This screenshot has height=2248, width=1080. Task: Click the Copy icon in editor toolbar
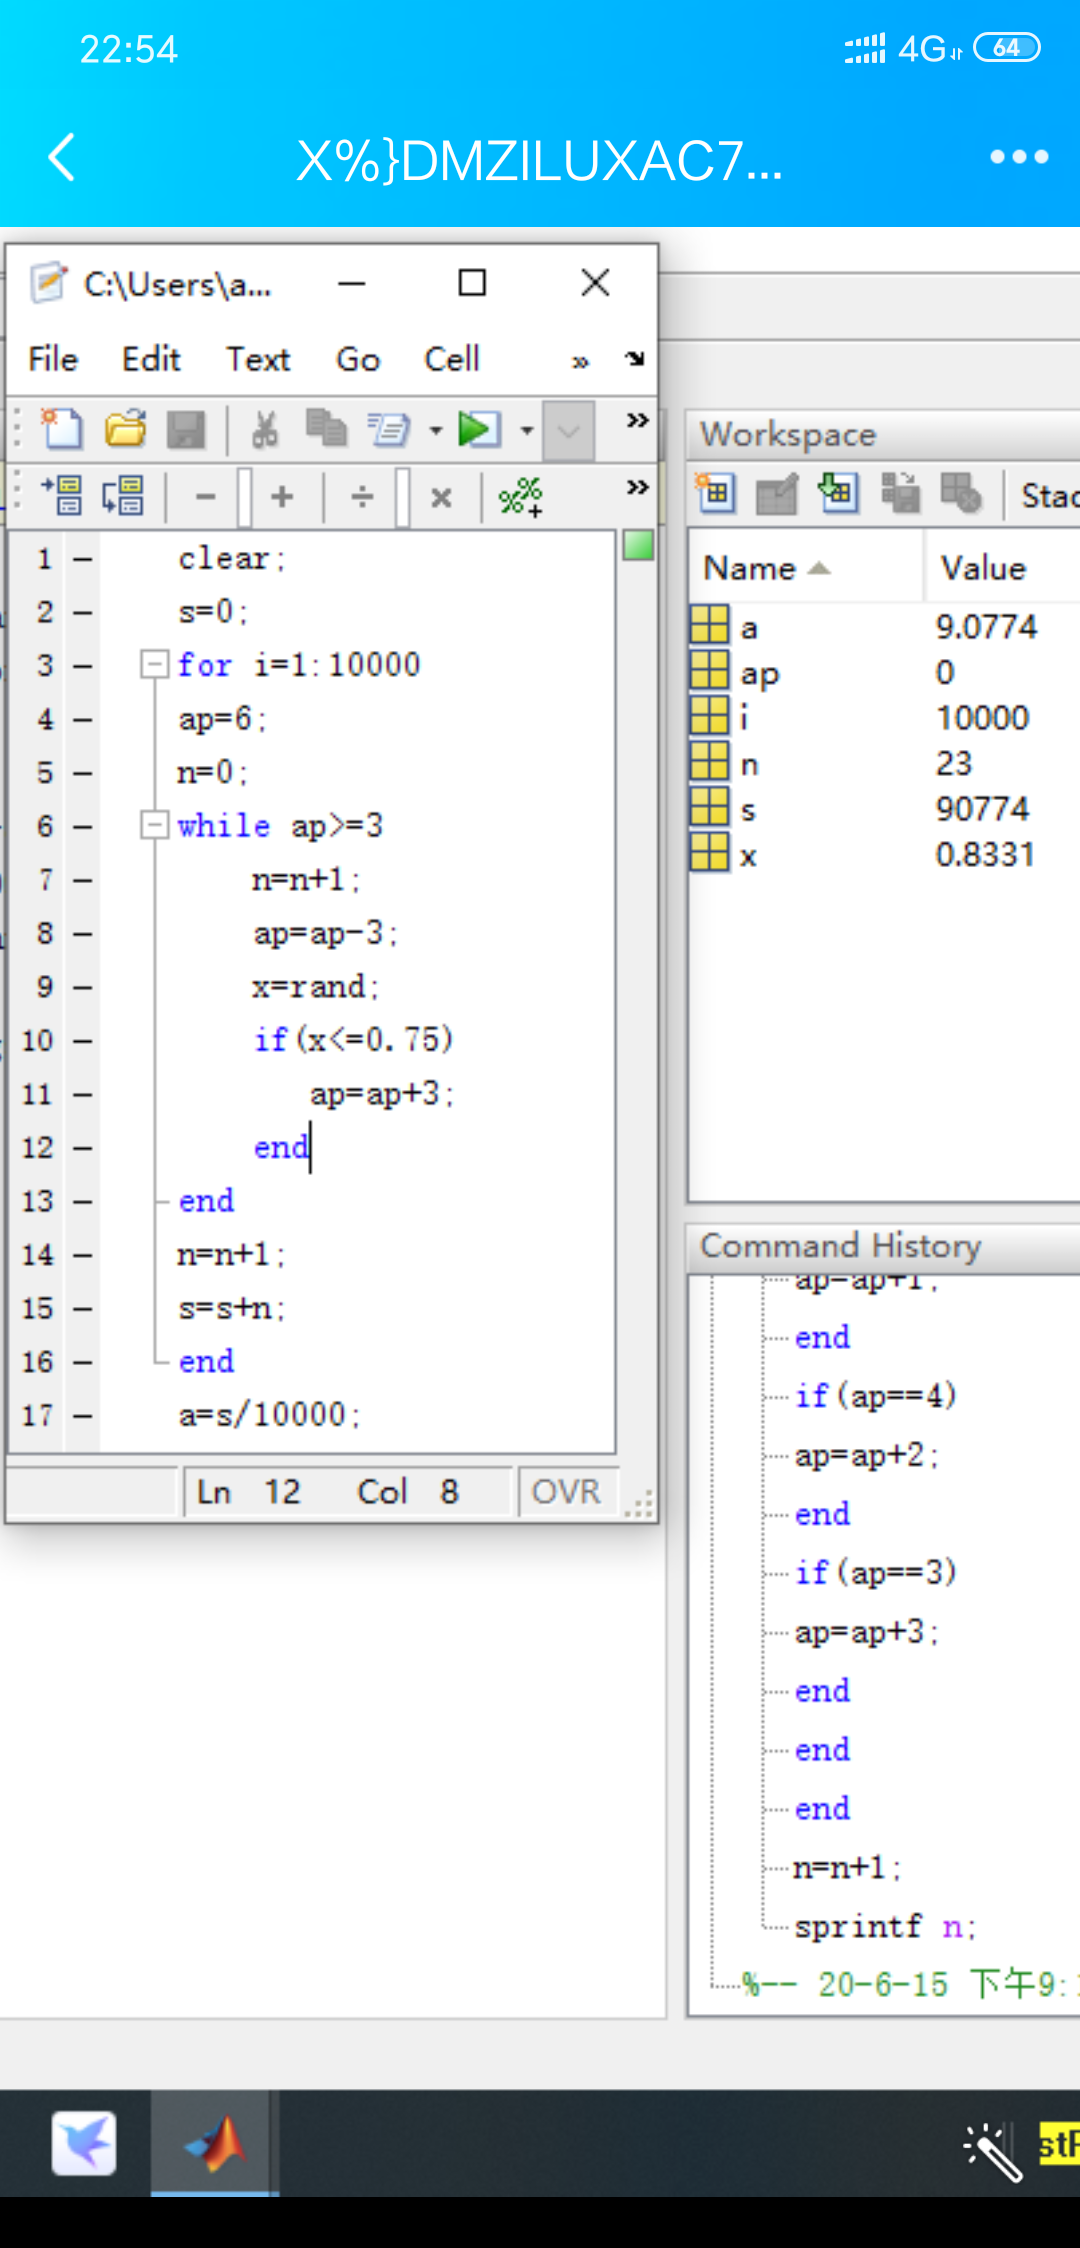[325, 428]
